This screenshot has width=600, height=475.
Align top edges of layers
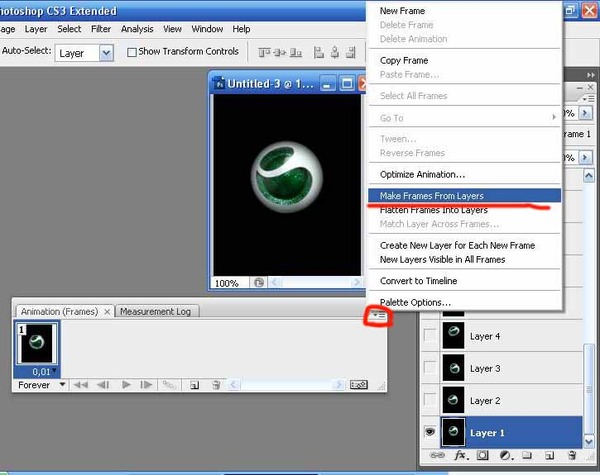tap(264, 52)
